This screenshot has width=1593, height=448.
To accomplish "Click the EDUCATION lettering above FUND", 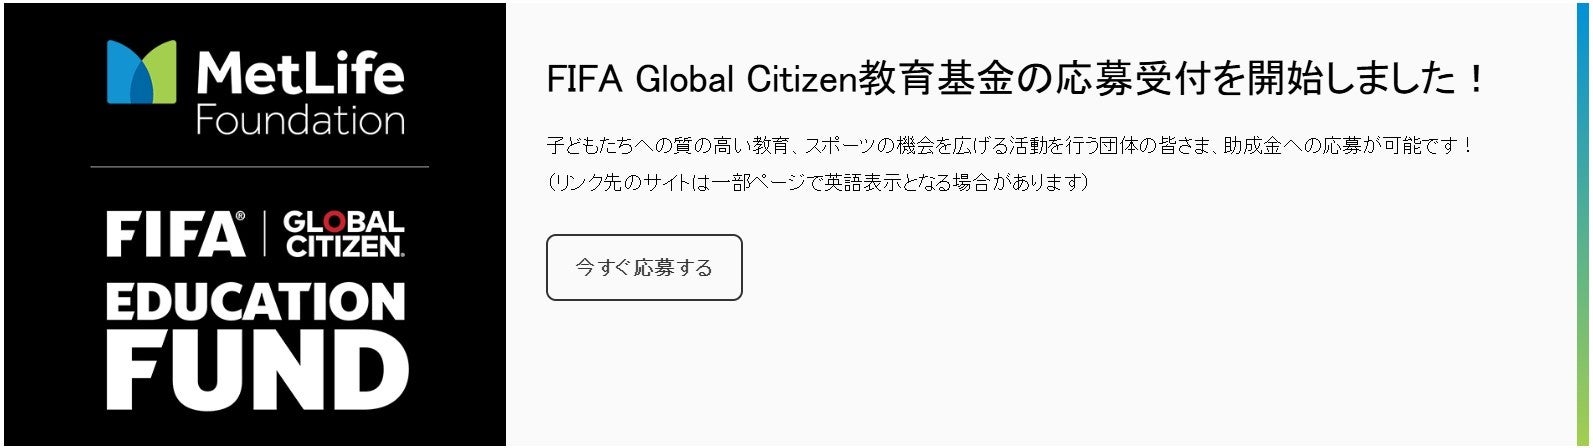I will (x=256, y=302).
